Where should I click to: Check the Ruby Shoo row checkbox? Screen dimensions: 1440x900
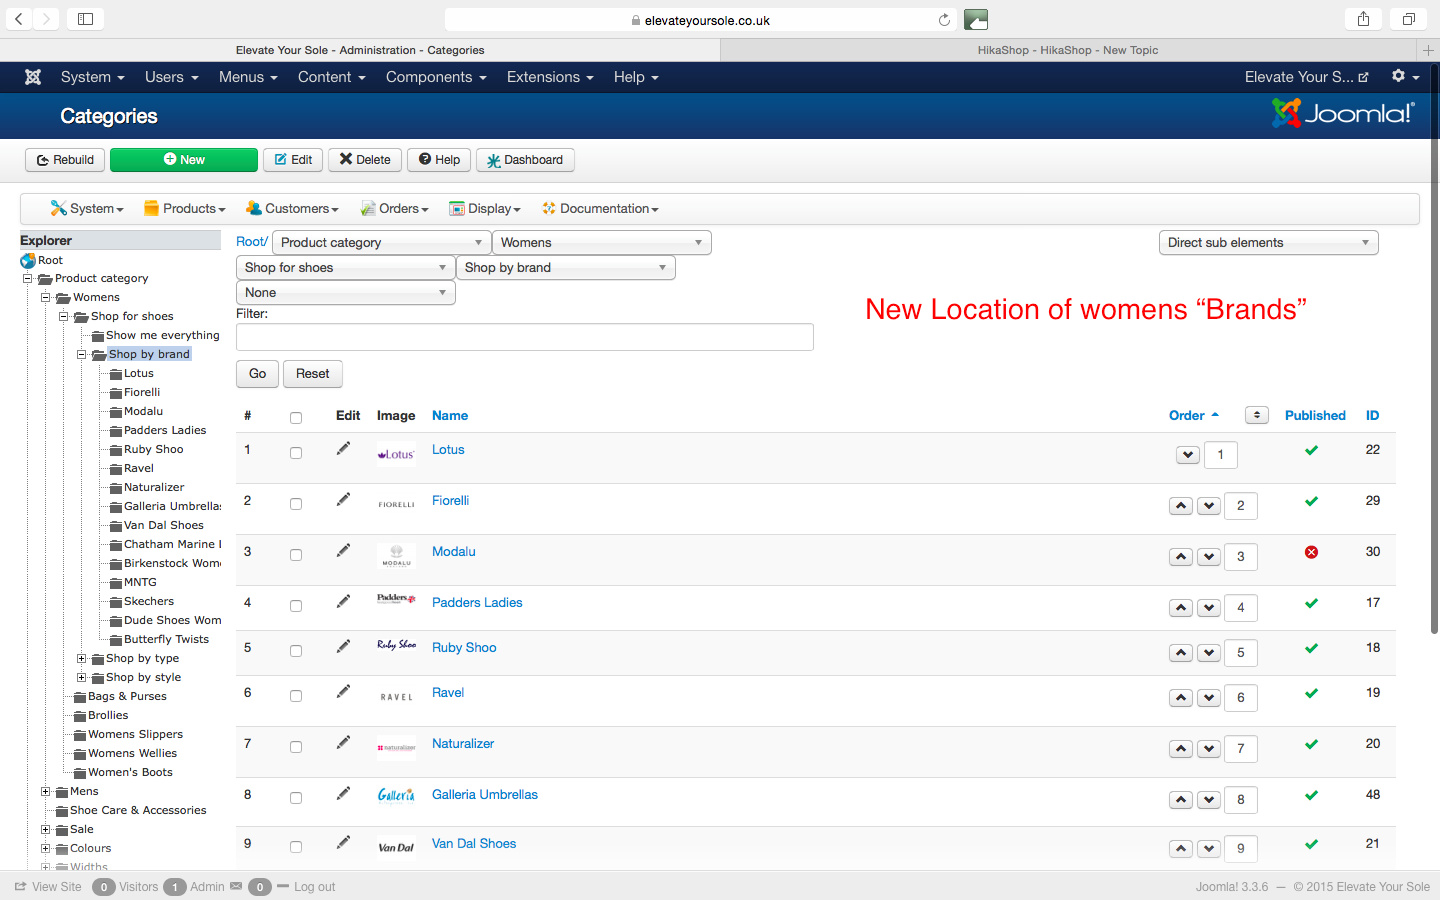coord(296,651)
